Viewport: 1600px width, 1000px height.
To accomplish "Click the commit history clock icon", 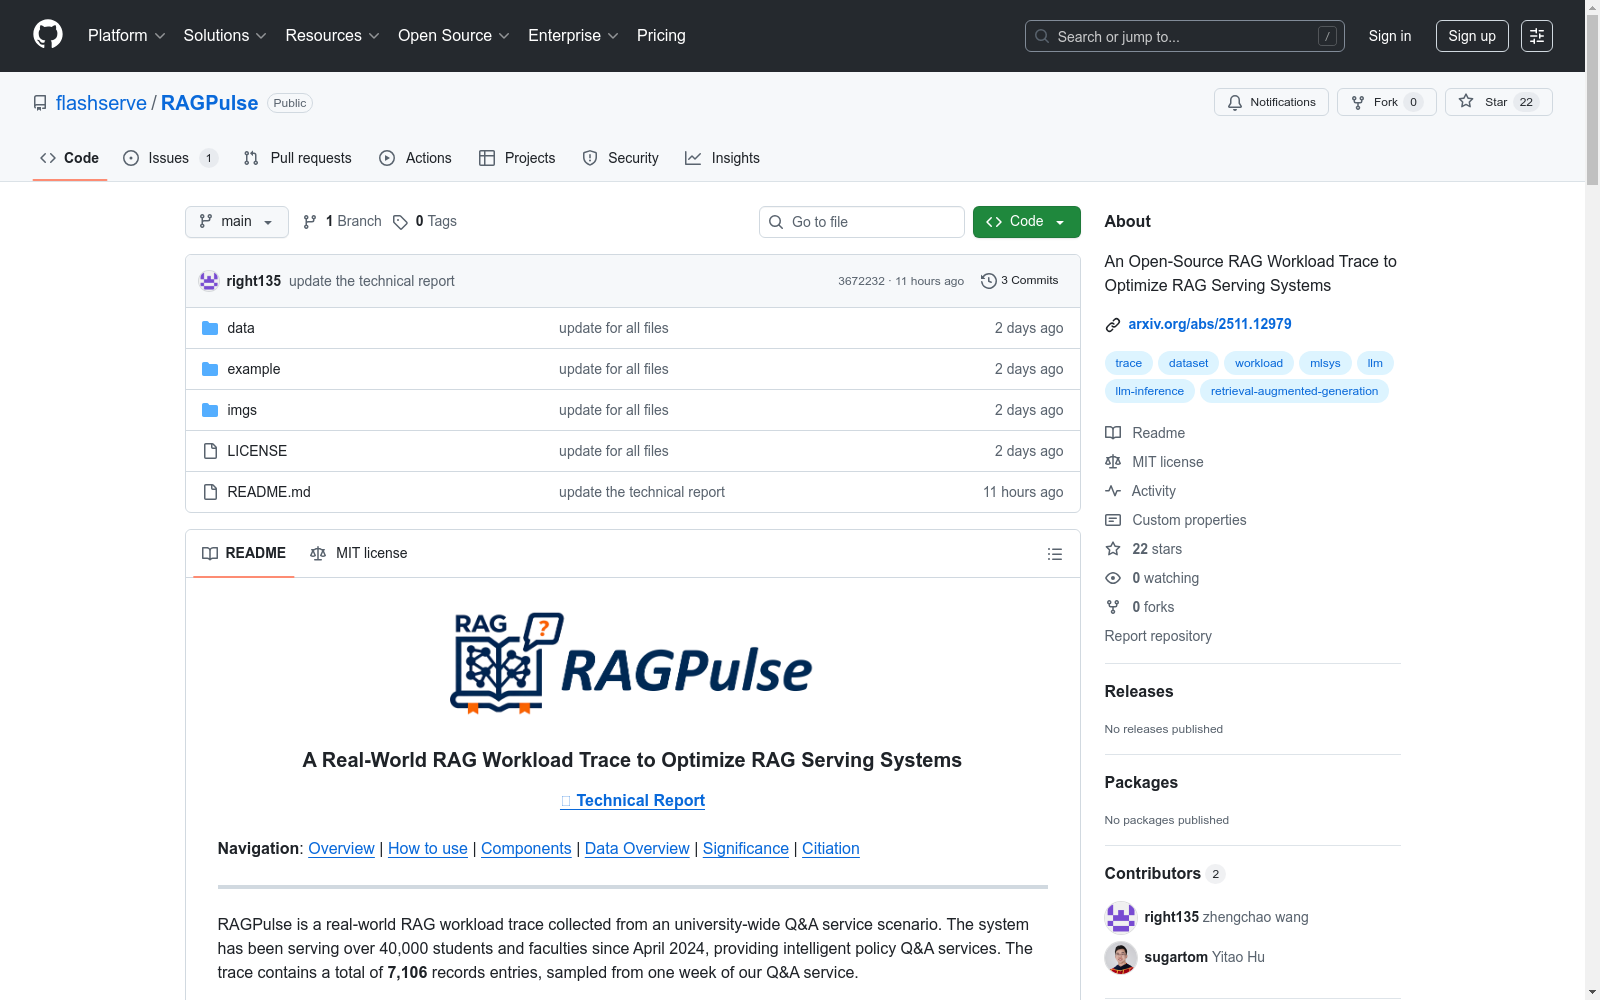I will pos(989,281).
